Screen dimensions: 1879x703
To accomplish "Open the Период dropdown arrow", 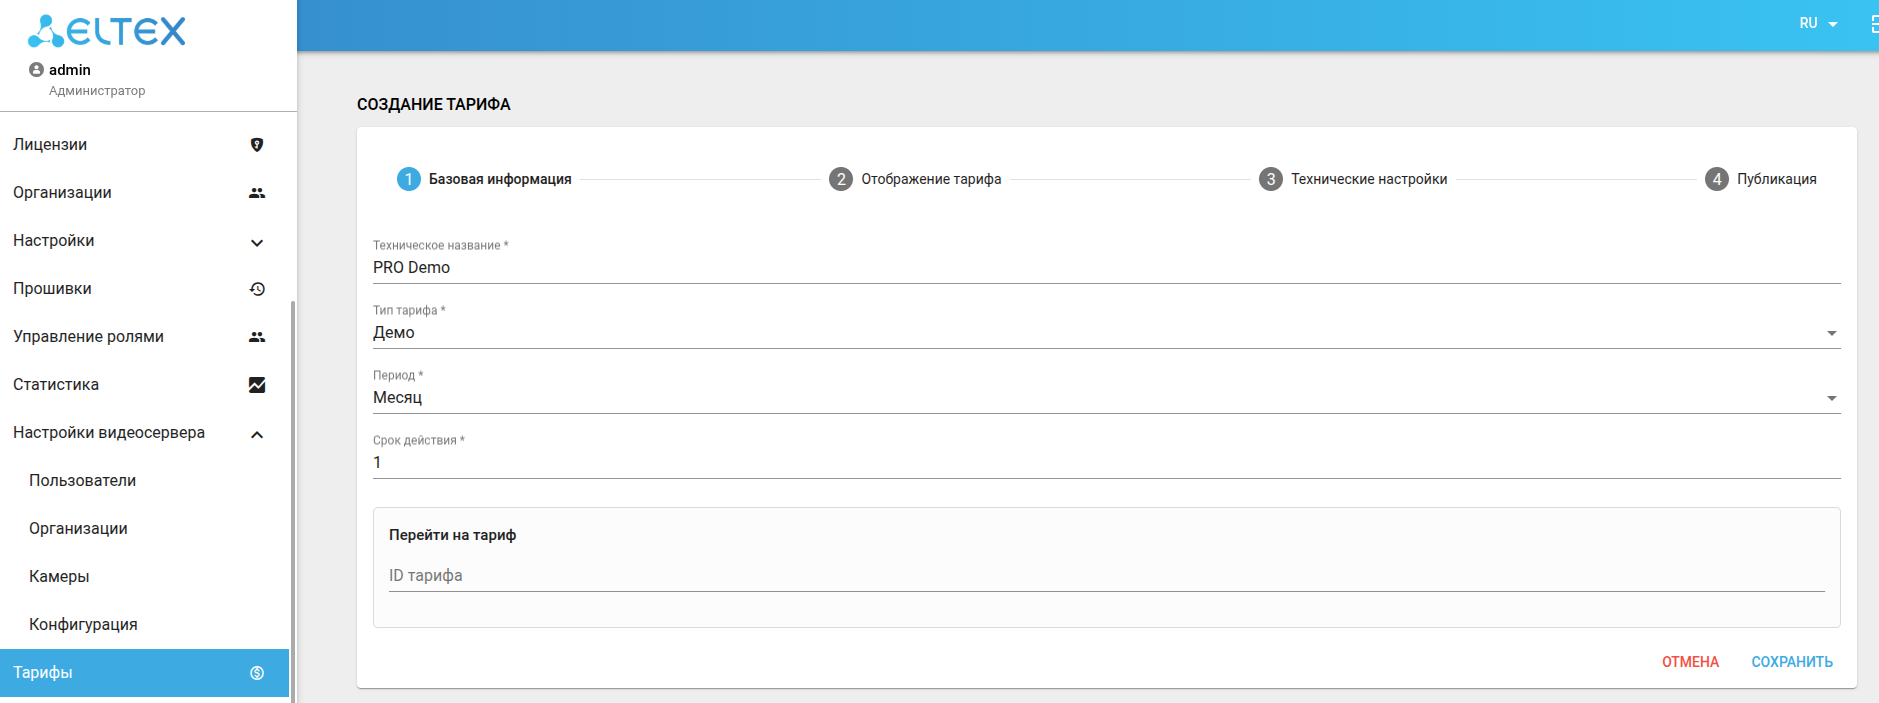I will 1832,398.
